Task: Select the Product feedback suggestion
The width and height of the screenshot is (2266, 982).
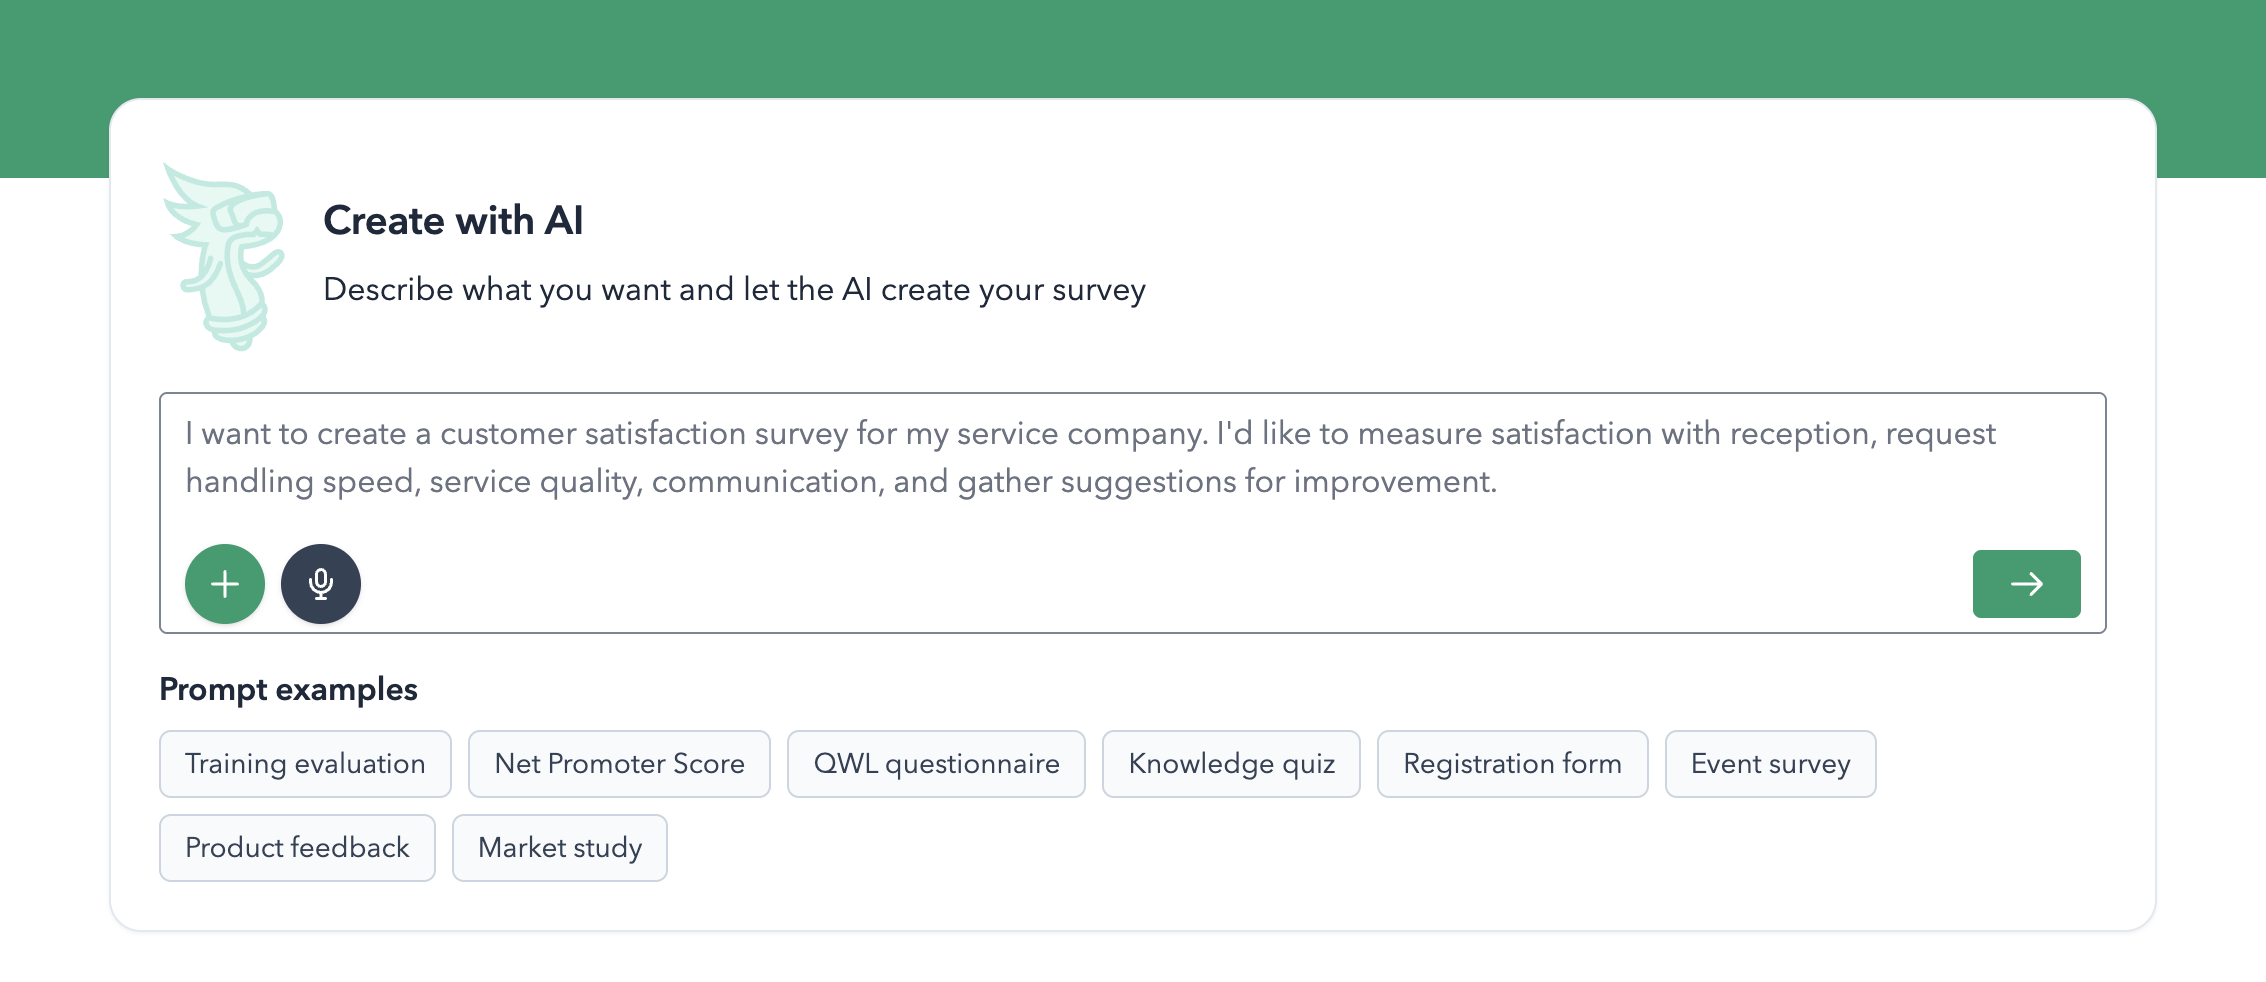Action: point(296,847)
